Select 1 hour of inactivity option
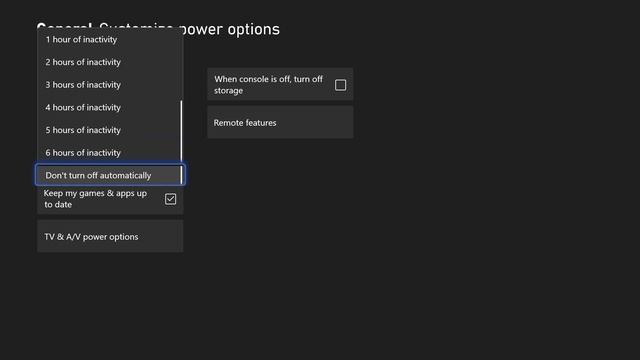 pos(109,40)
